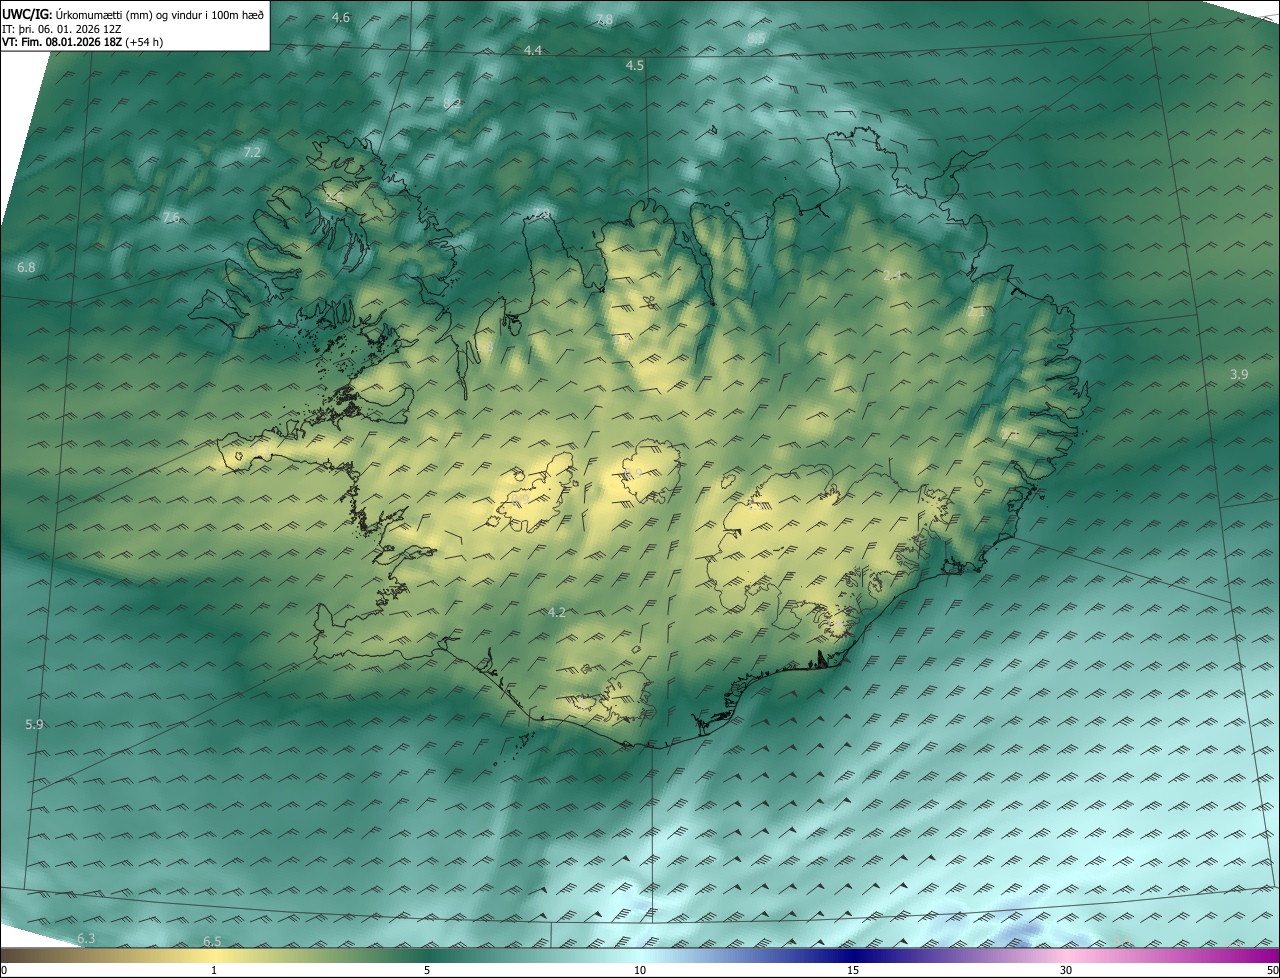Click the map value label 7.2

pyautogui.click(x=252, y=152)
